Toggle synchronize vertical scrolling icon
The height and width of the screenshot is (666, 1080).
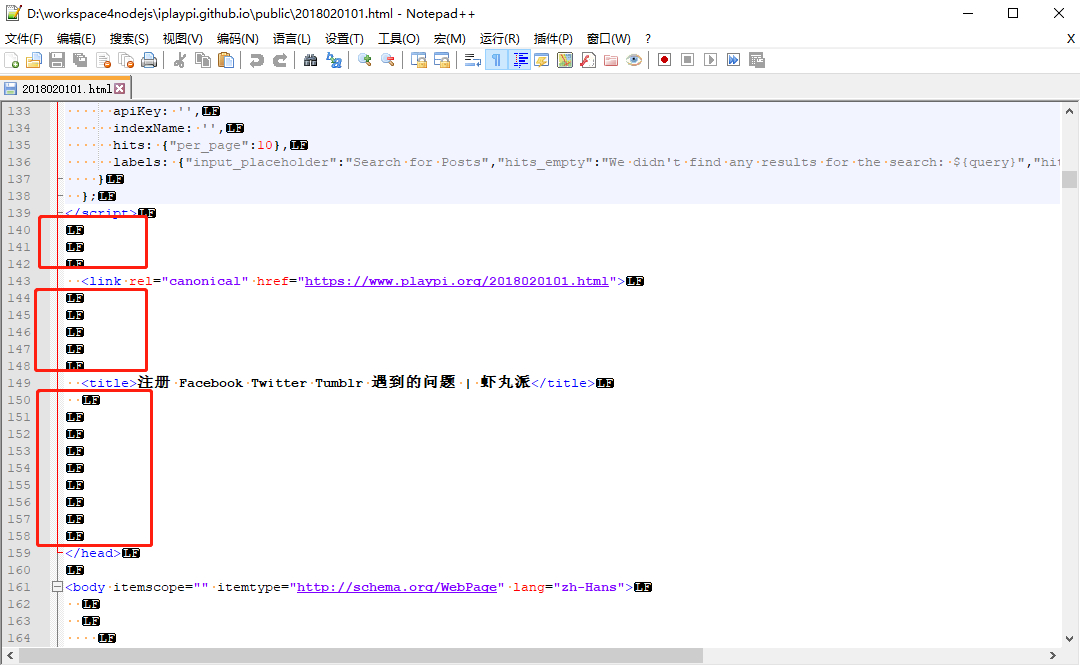pyautogui.click(x=419, y=61)
